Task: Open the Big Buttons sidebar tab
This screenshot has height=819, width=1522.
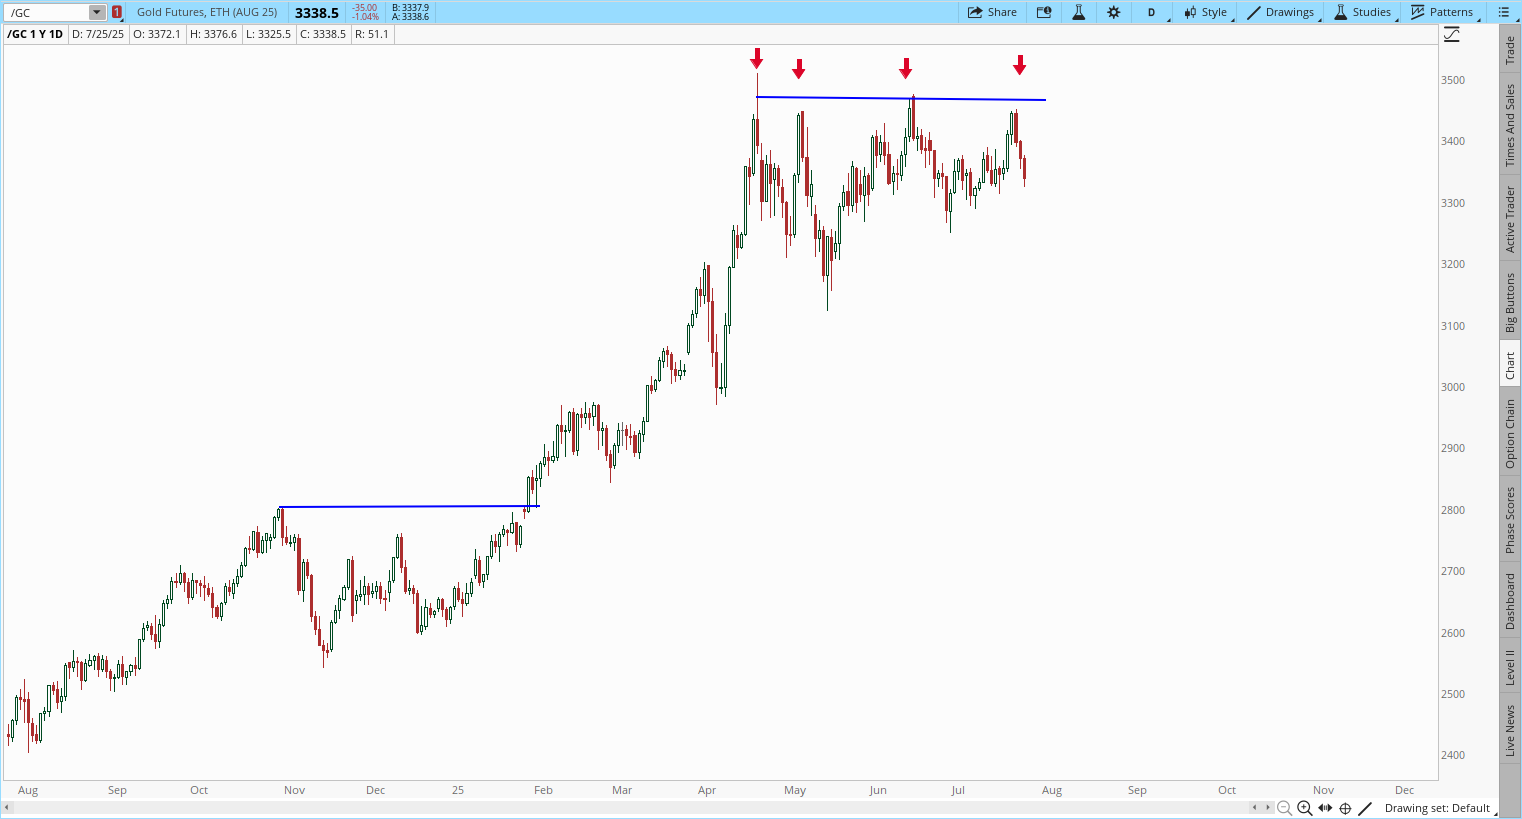Action: tap(1510, 302)
